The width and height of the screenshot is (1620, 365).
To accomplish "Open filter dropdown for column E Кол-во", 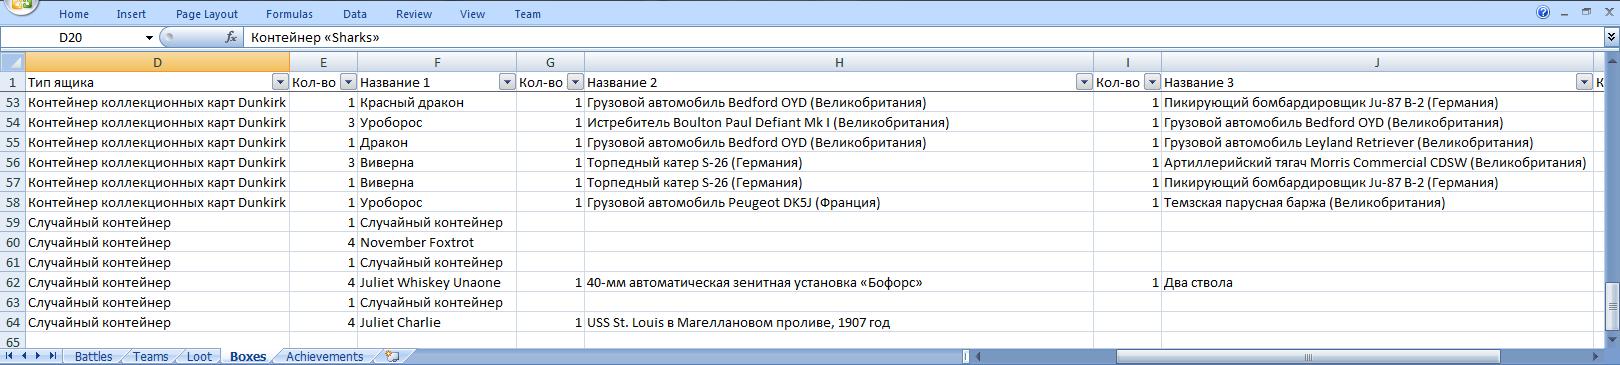I will point(348,82).
